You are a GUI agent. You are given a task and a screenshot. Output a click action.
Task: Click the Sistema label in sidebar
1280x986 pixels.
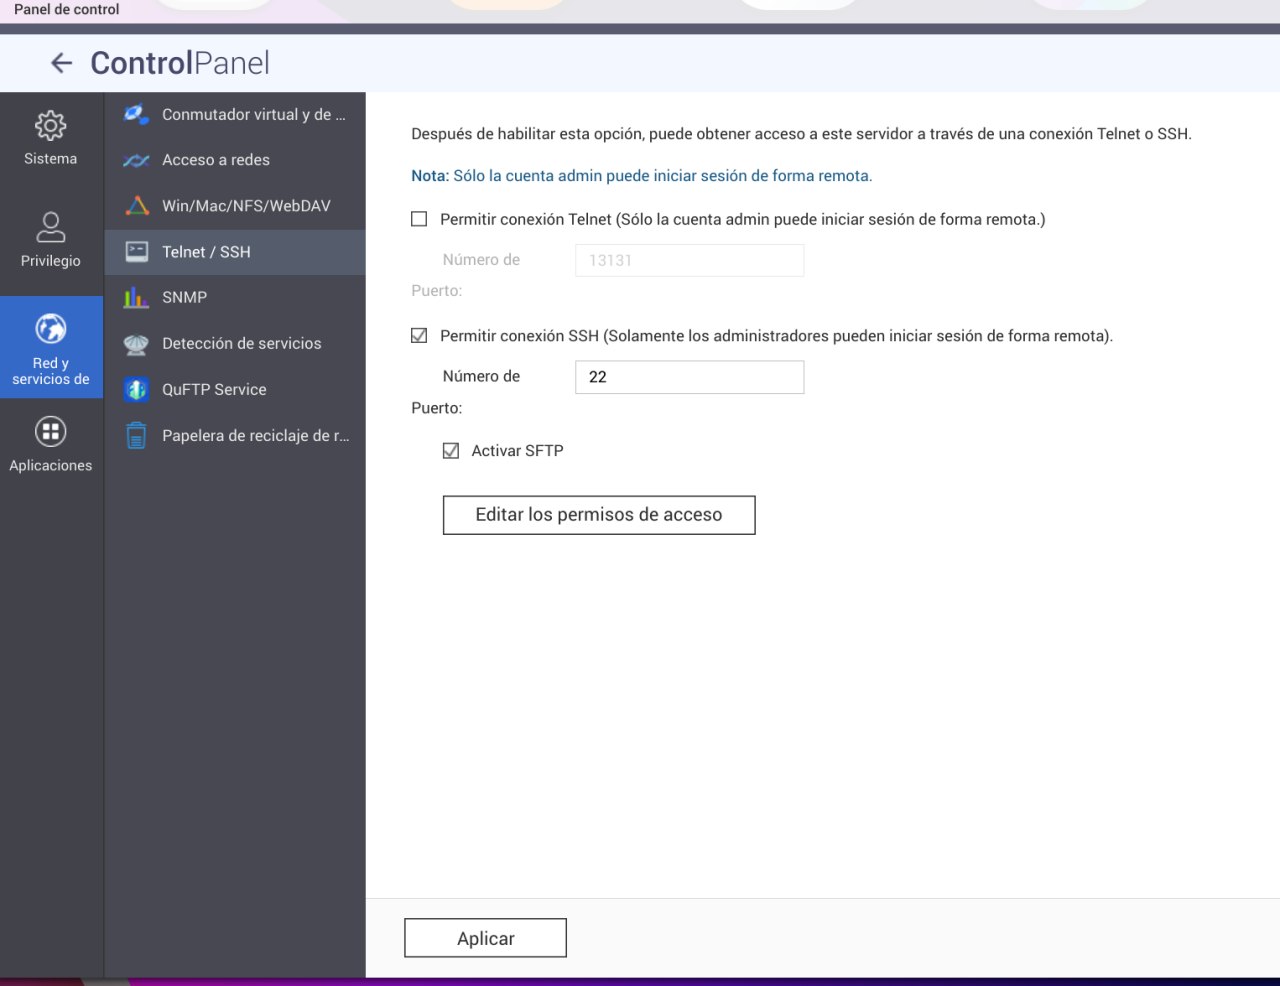pos(51,159)
